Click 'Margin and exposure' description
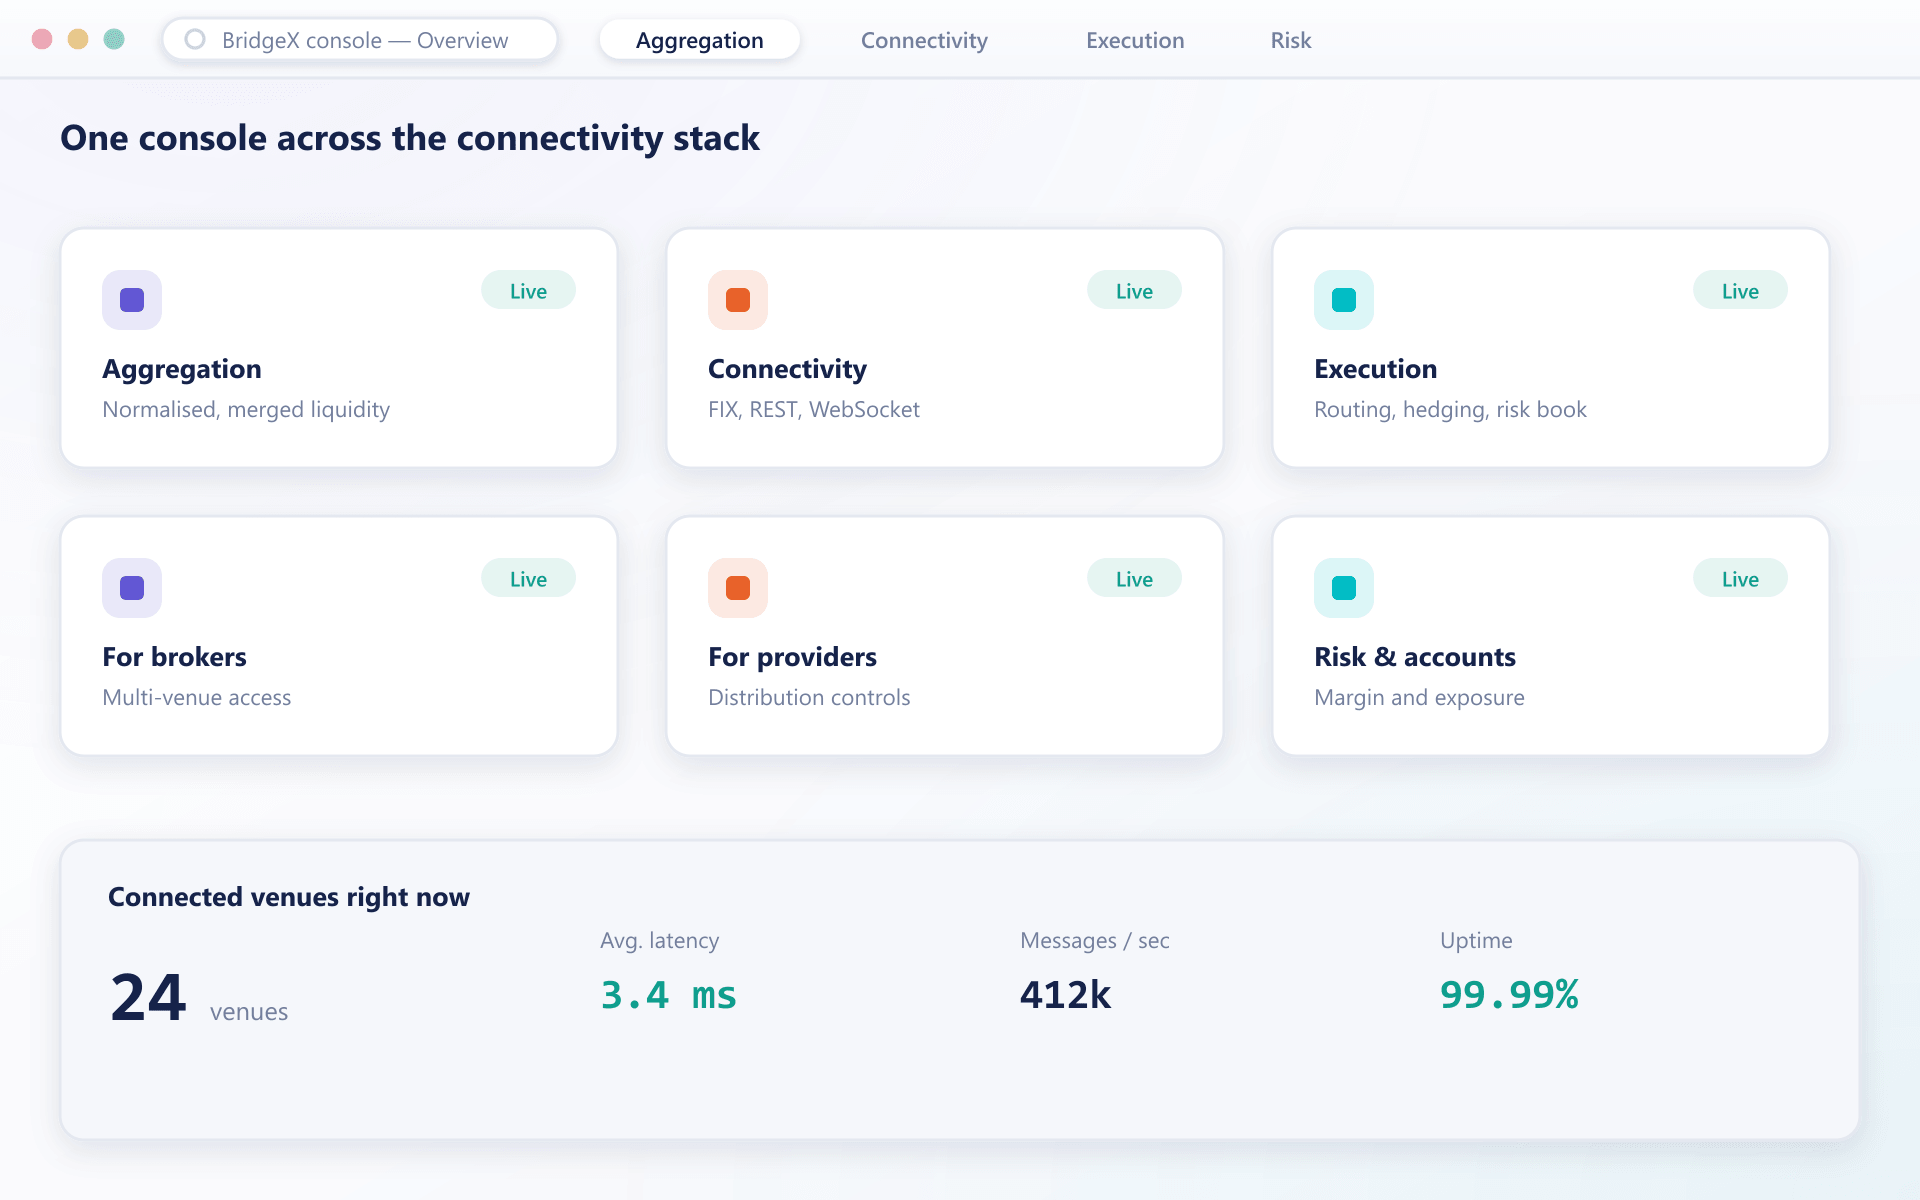 tap(1419, 698)
